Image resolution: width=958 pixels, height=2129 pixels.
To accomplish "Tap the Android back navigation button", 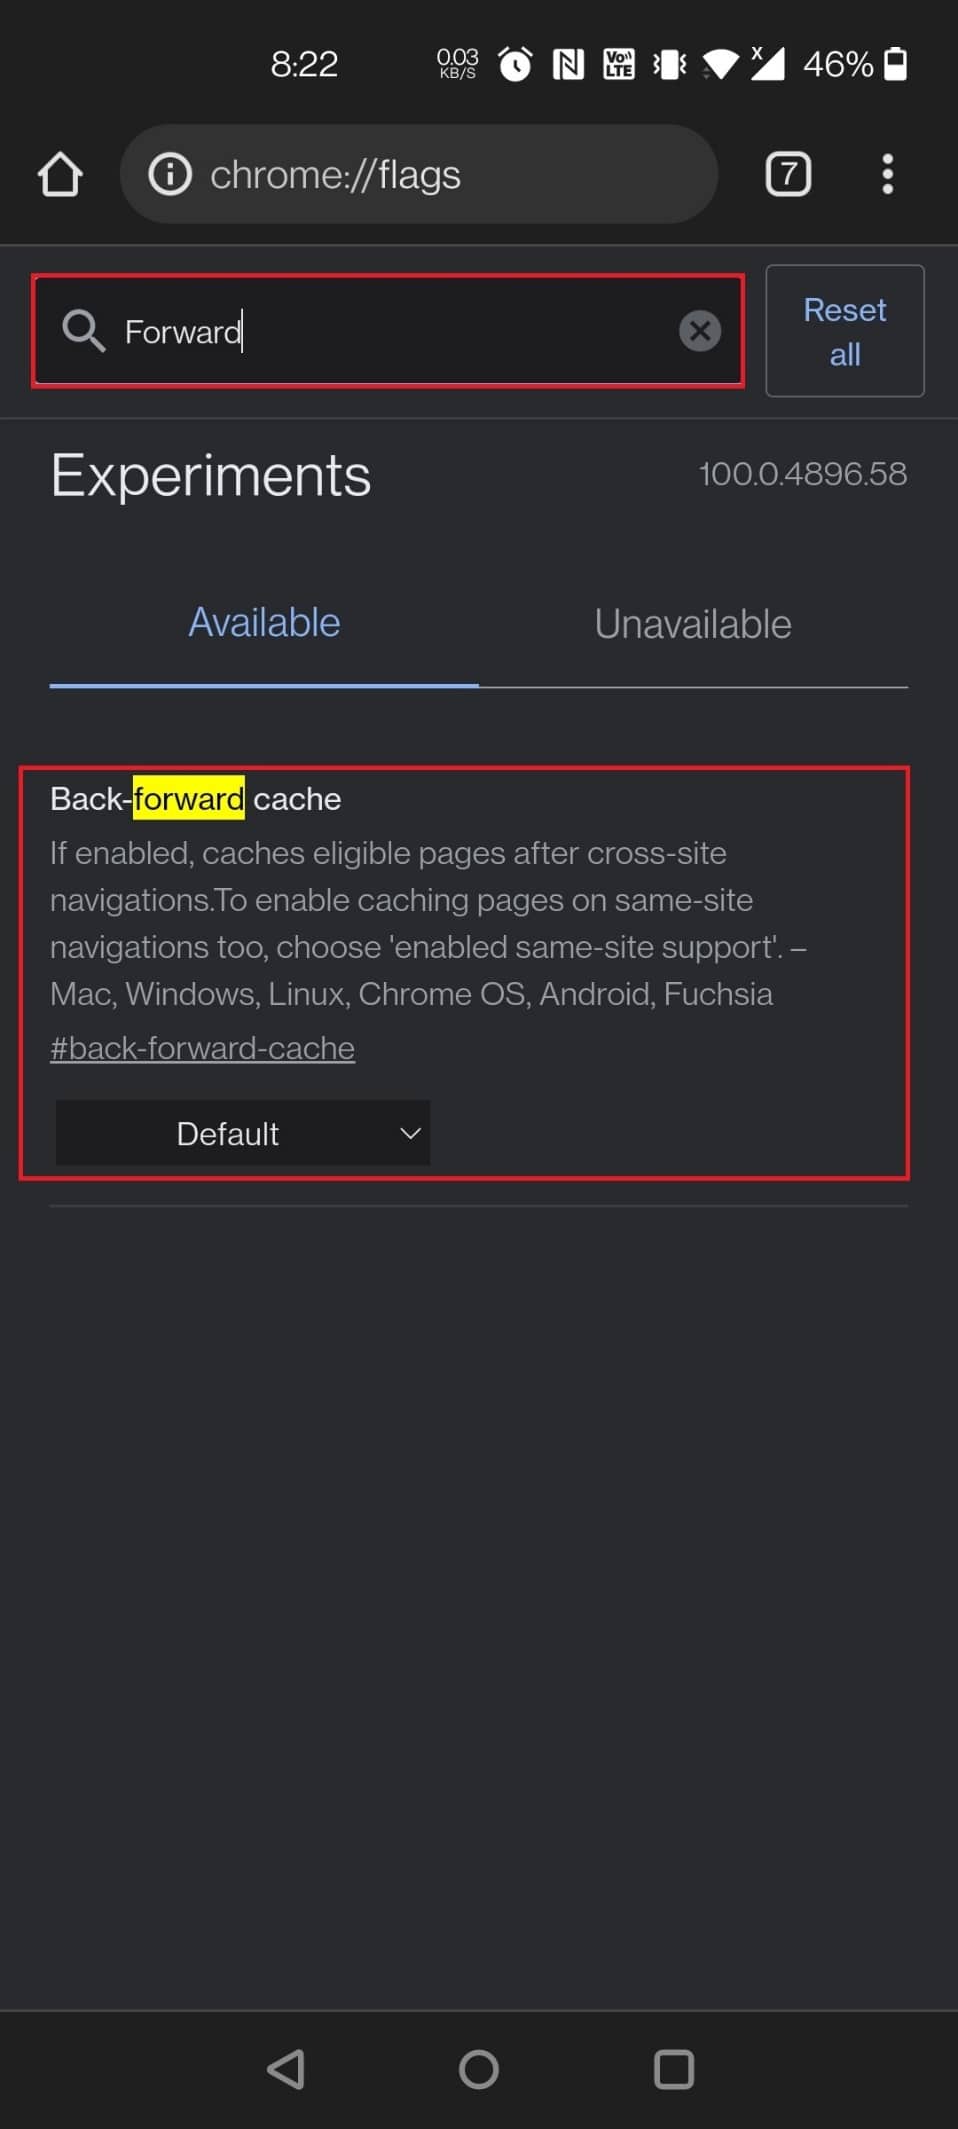I will [x=286, y=2069].
